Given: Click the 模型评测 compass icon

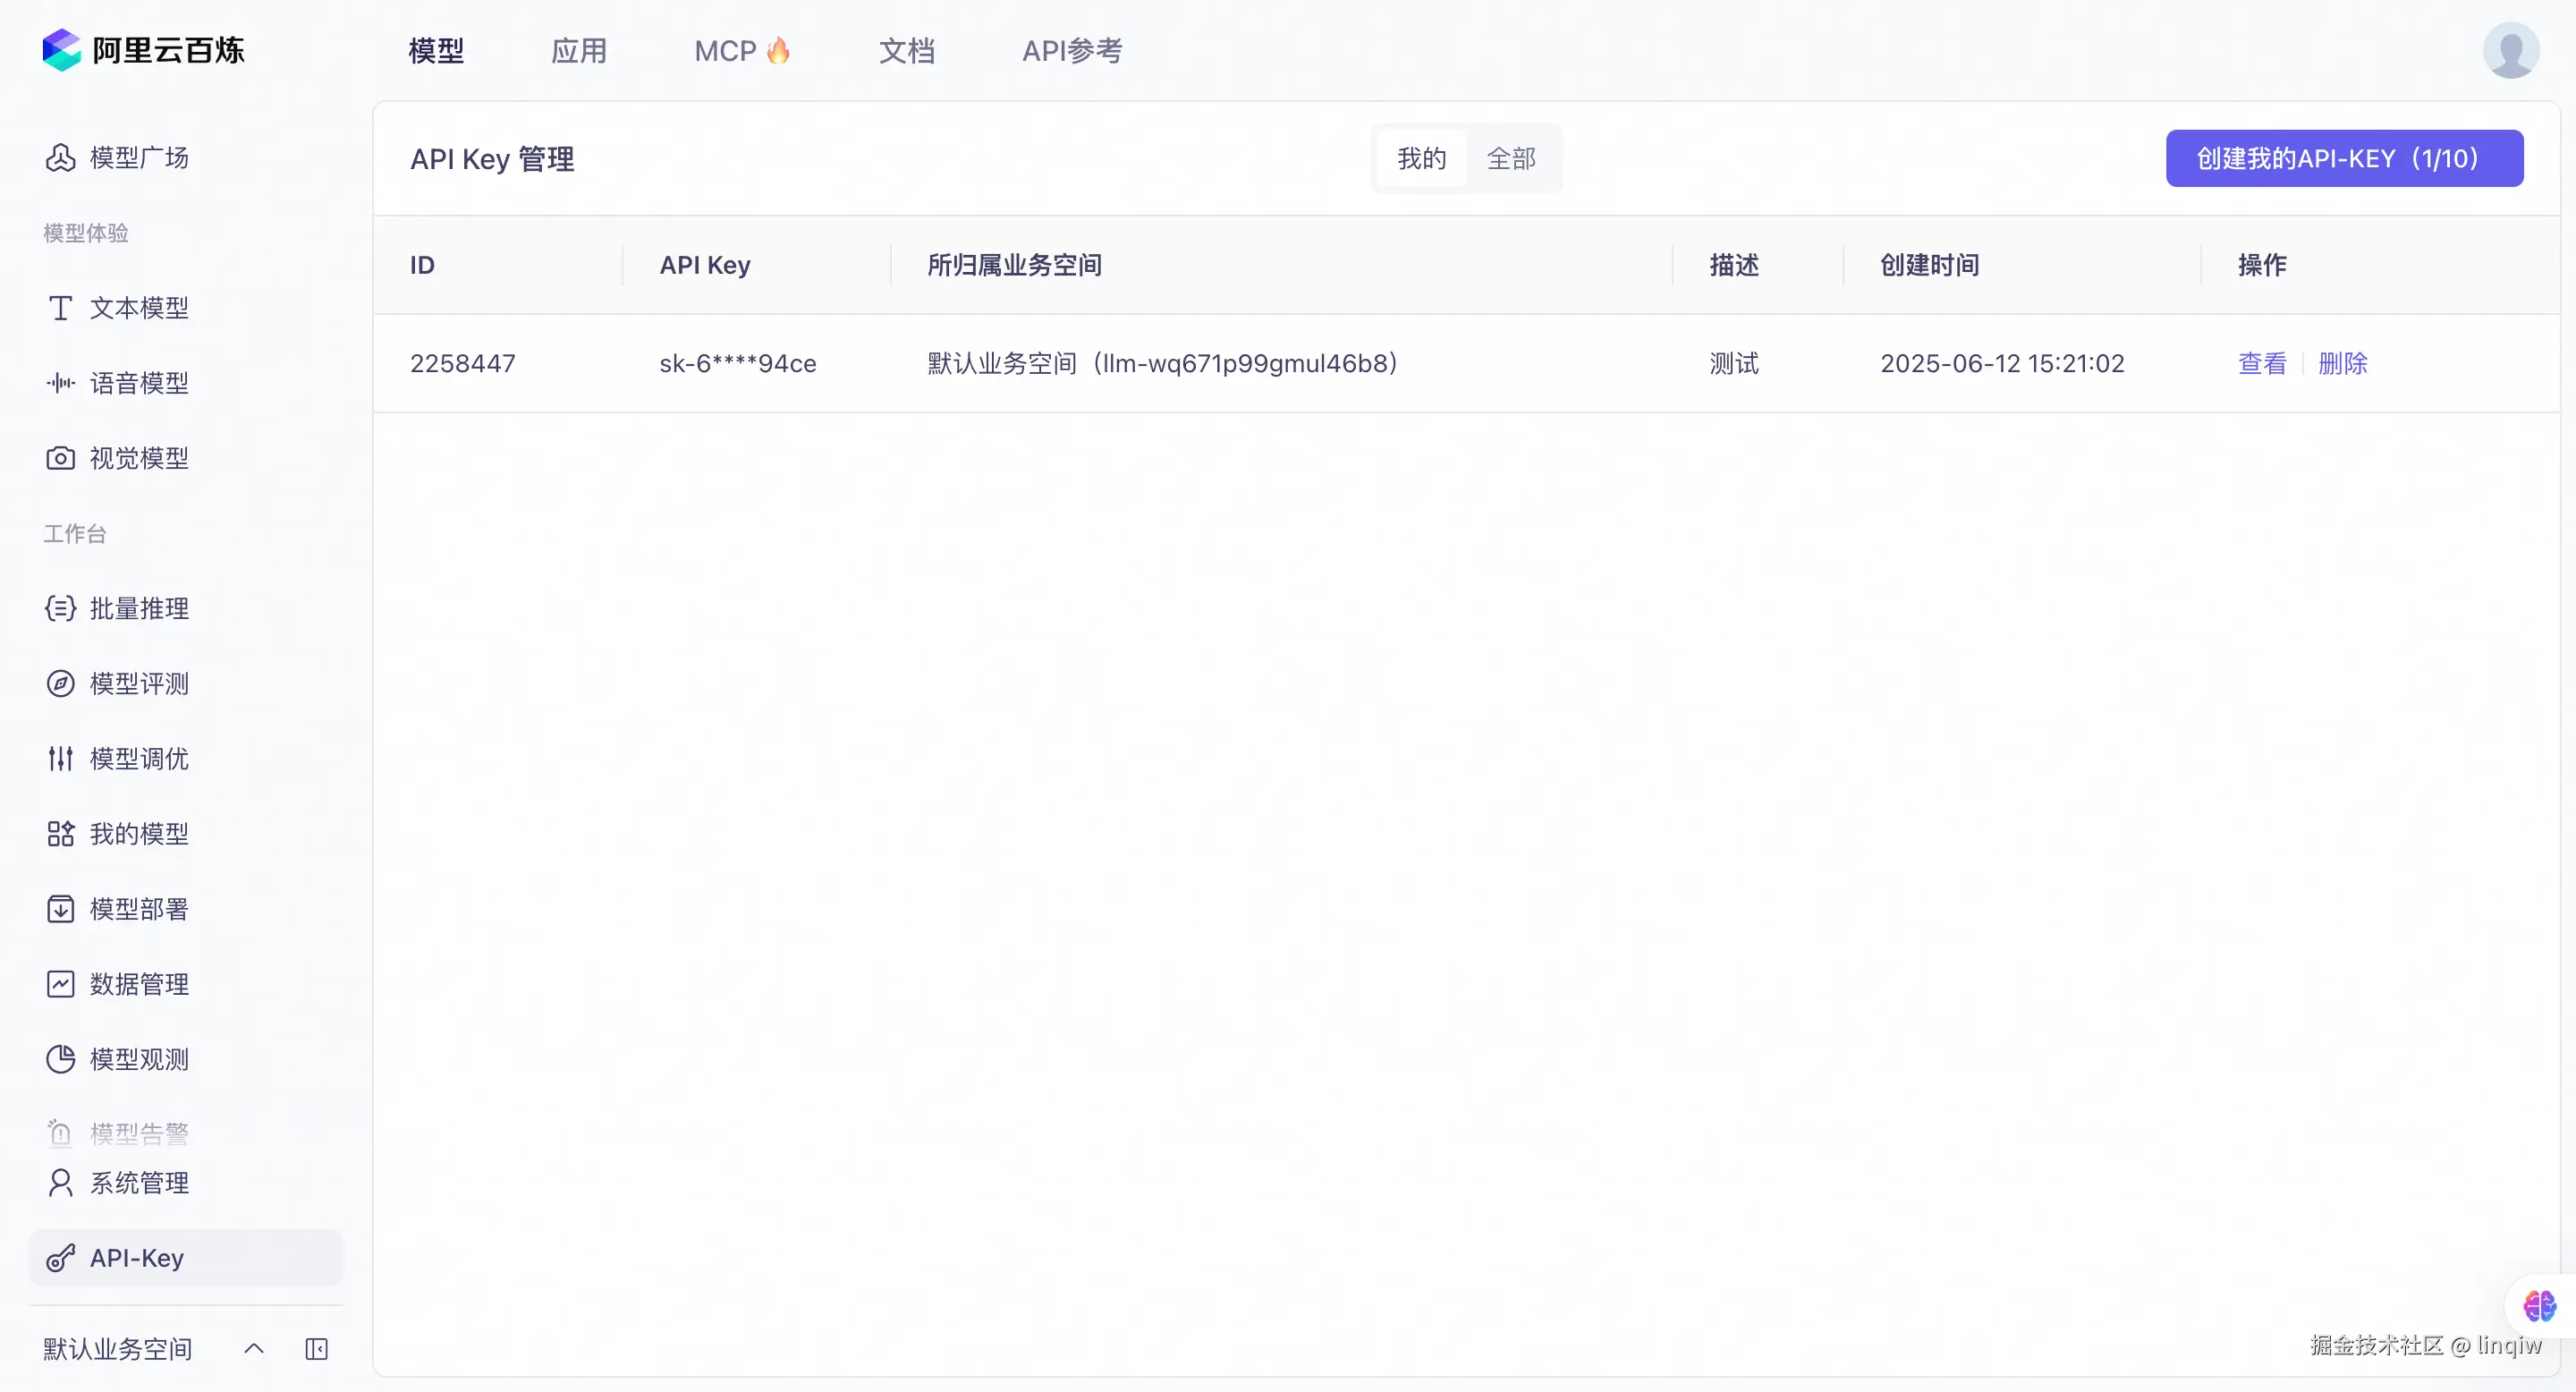Looking at the screenshot, I should 60,683.
